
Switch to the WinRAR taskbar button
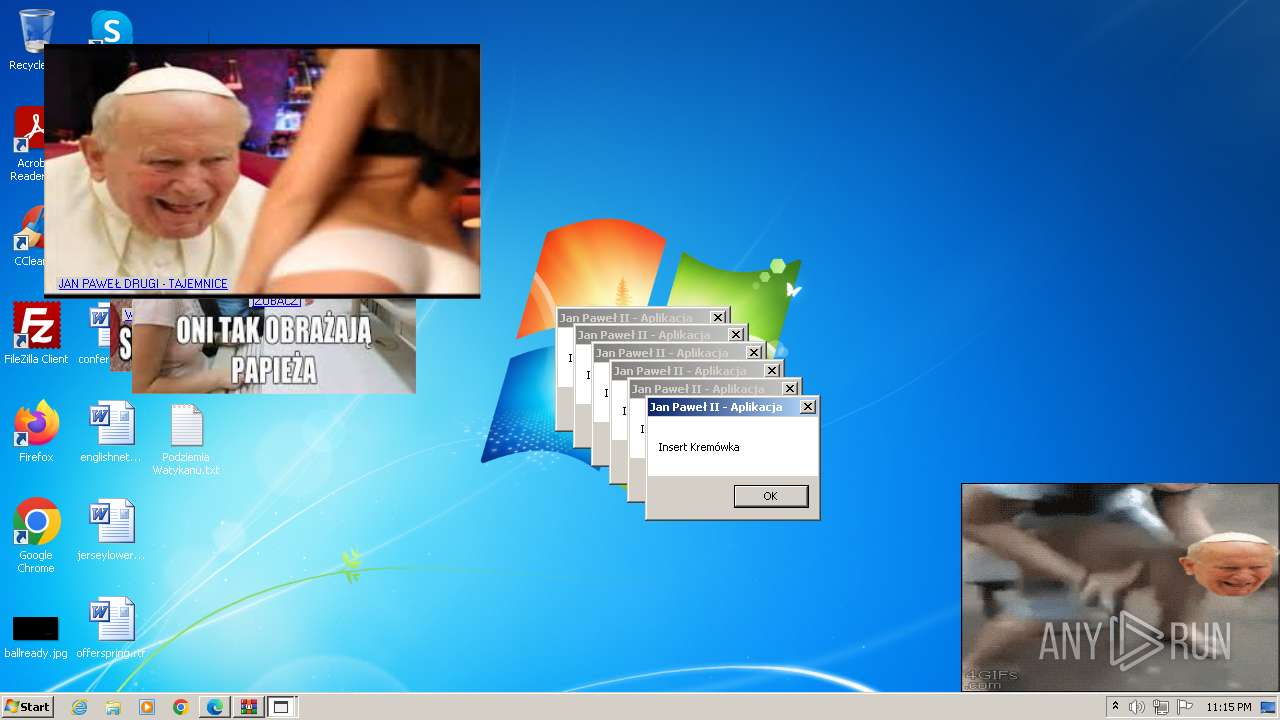(x=248, y=707)
